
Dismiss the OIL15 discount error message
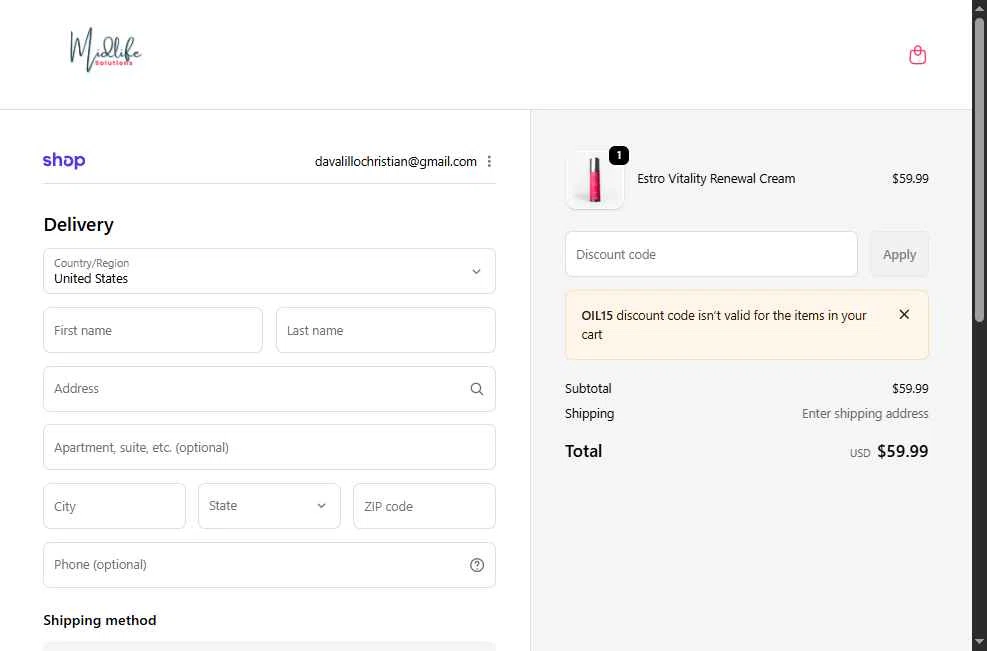coord(904,314)
